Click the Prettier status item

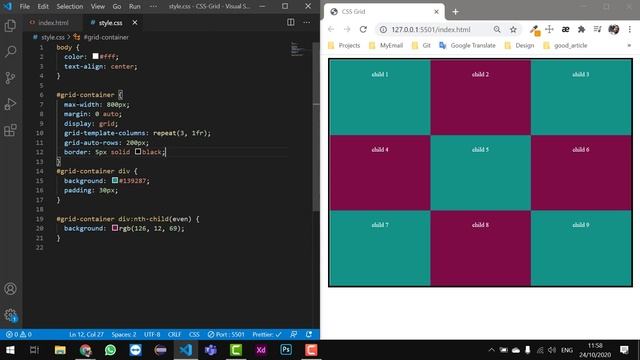click(267, 334)
